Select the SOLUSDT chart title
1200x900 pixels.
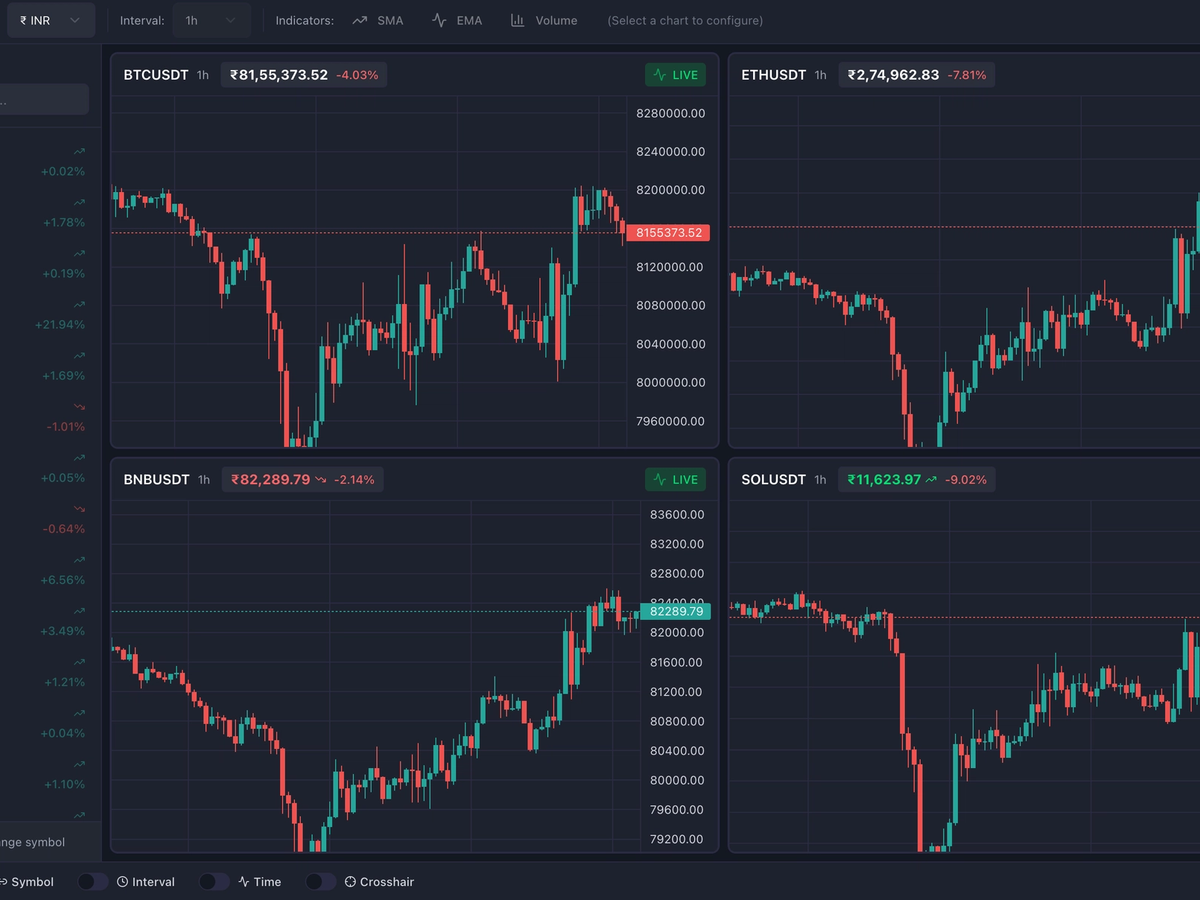[x=773, y=480]
